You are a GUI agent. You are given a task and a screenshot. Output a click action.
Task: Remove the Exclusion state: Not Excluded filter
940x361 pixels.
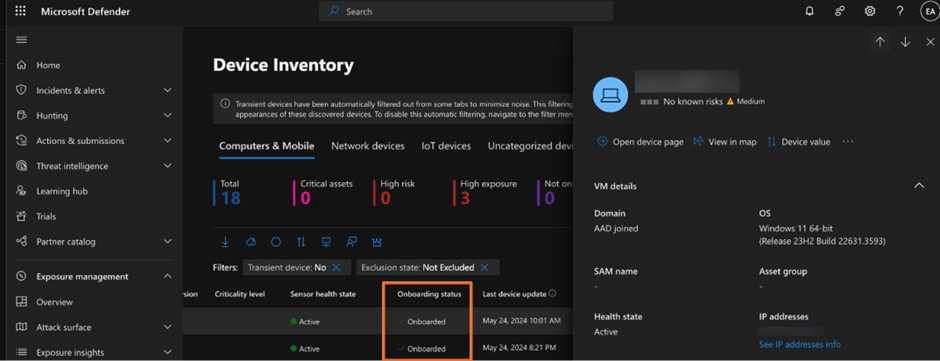[x=484, y=267]
